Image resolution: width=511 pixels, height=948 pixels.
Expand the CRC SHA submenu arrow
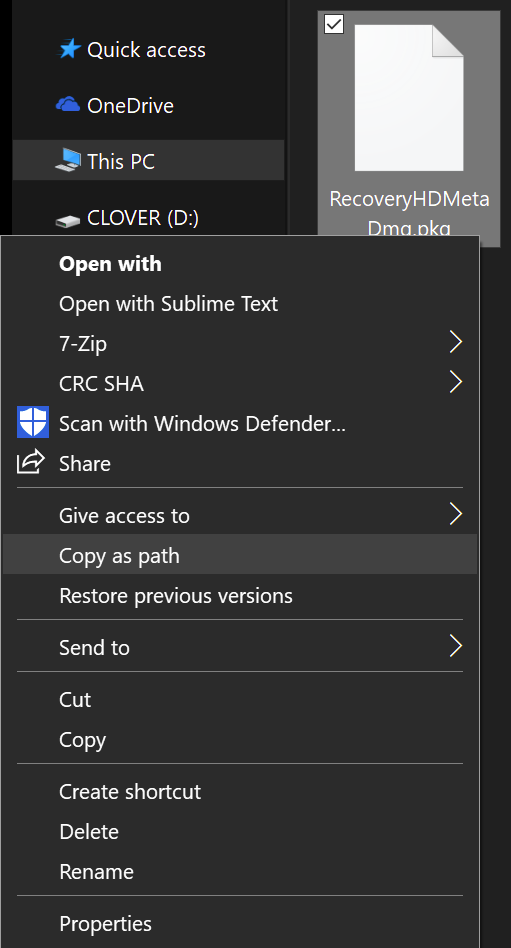click(455, 382)
